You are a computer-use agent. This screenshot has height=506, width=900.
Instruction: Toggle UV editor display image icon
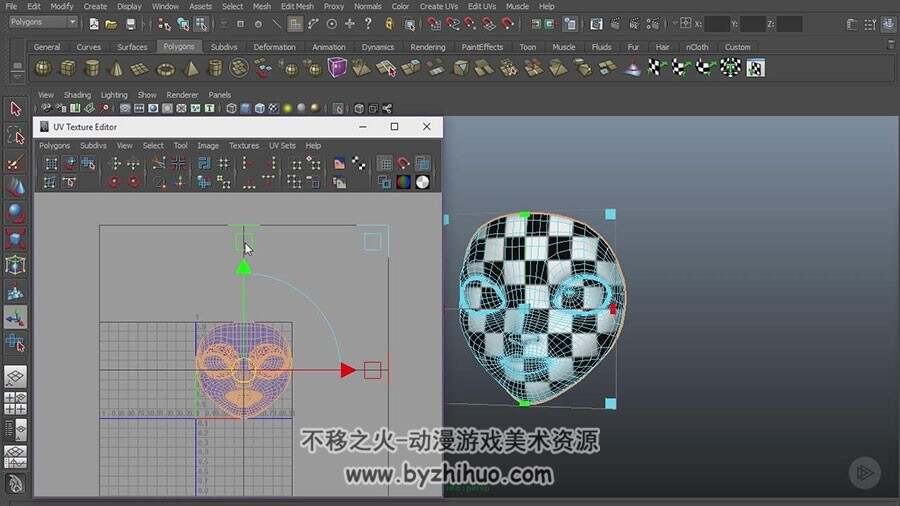coord(339,164)
